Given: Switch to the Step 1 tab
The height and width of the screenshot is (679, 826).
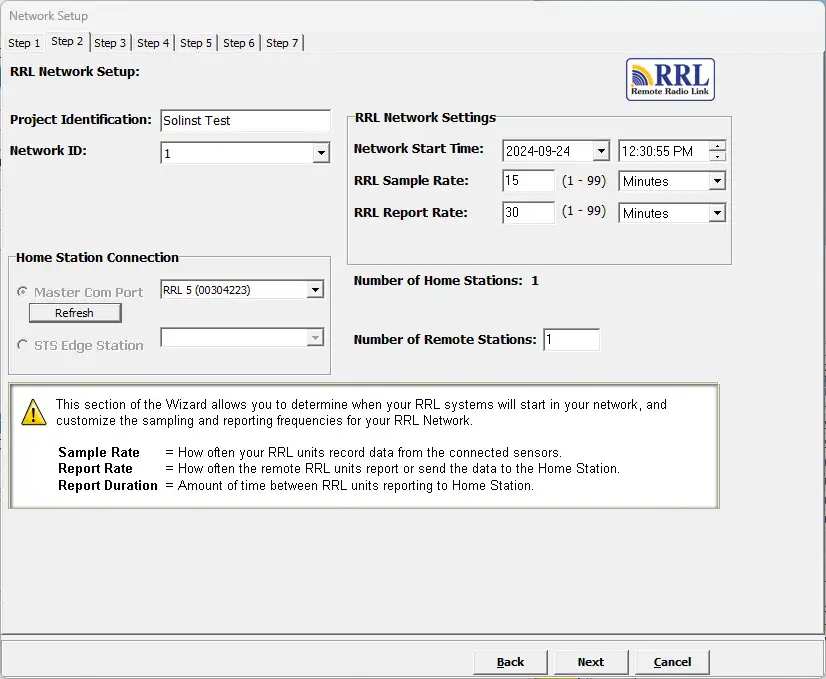Looking at the screenshot, I should coord(23,42).
